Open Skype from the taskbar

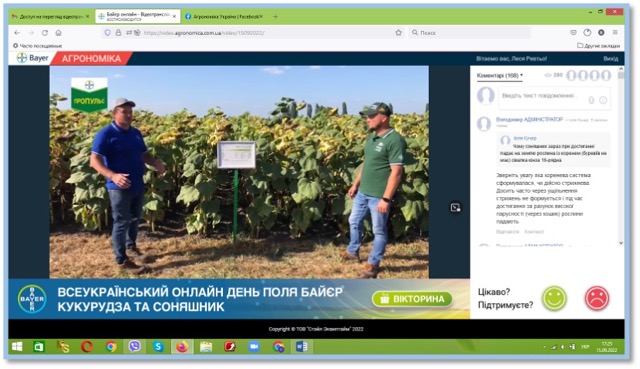(158, 347)
